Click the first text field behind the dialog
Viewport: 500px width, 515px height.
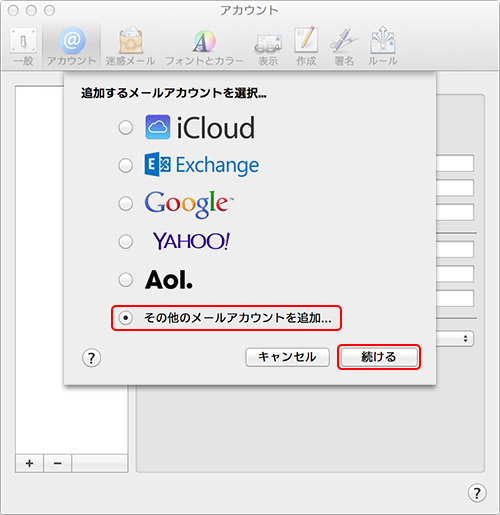point(455,163)
